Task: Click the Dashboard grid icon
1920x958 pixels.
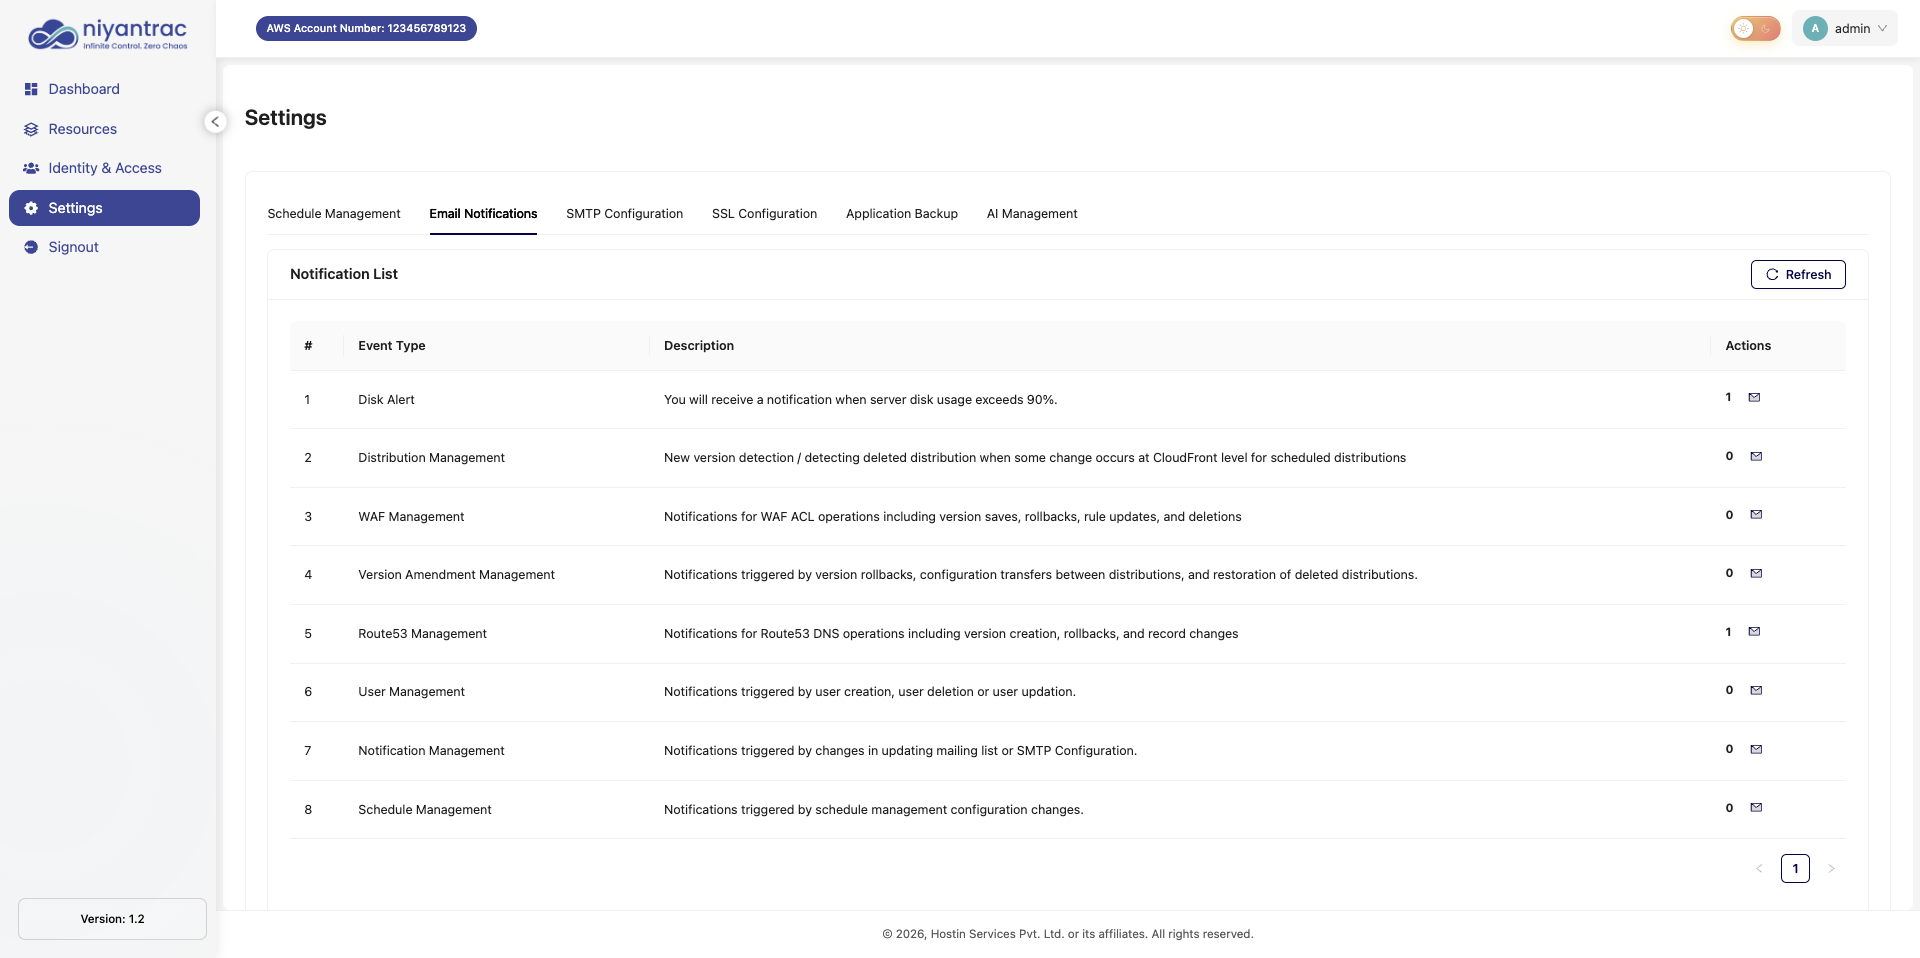Action: [31, 89]
